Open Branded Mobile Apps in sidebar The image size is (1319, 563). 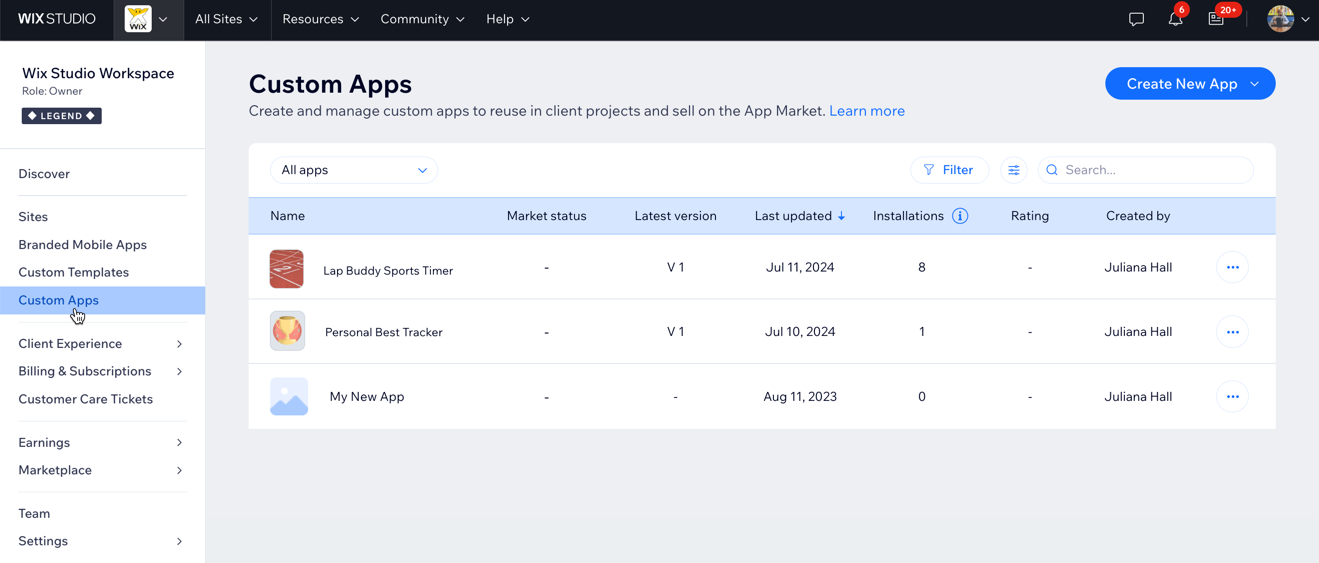pyautogui.click(x=82, y=245)
